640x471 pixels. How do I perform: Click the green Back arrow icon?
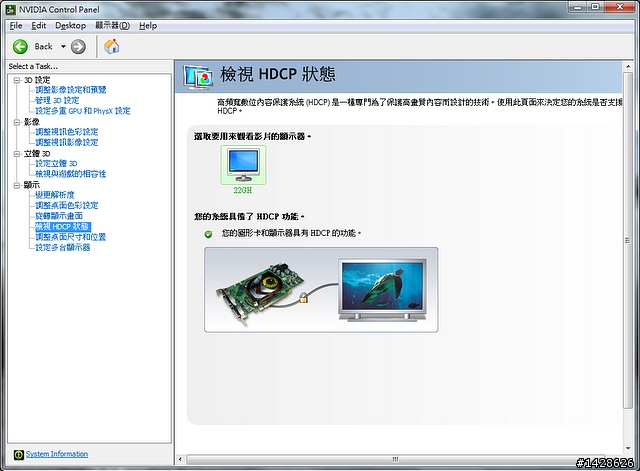tap(20, 47)
